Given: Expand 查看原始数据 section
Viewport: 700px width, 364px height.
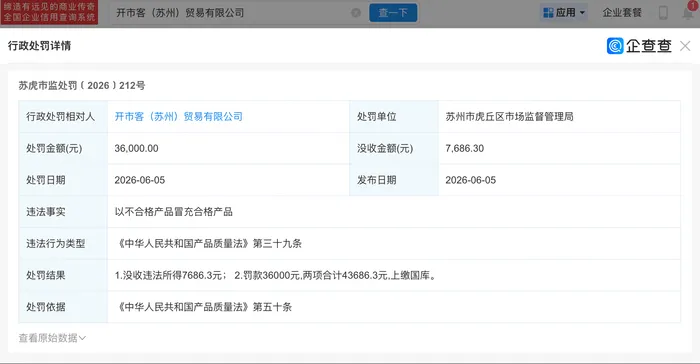Looking at the screenshot, I should pyautogui.click(x=52, y=338).
